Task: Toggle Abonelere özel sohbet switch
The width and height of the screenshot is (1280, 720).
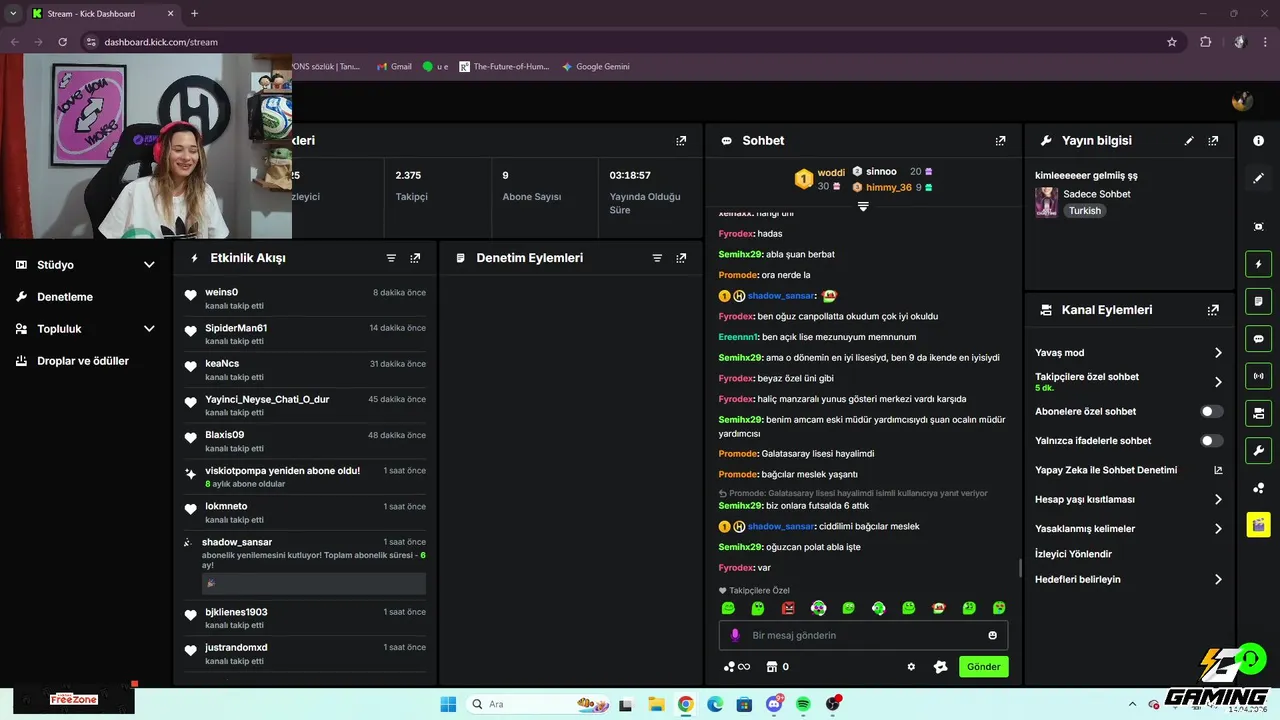Action: pyautogui.click(x=1211, y=411)
